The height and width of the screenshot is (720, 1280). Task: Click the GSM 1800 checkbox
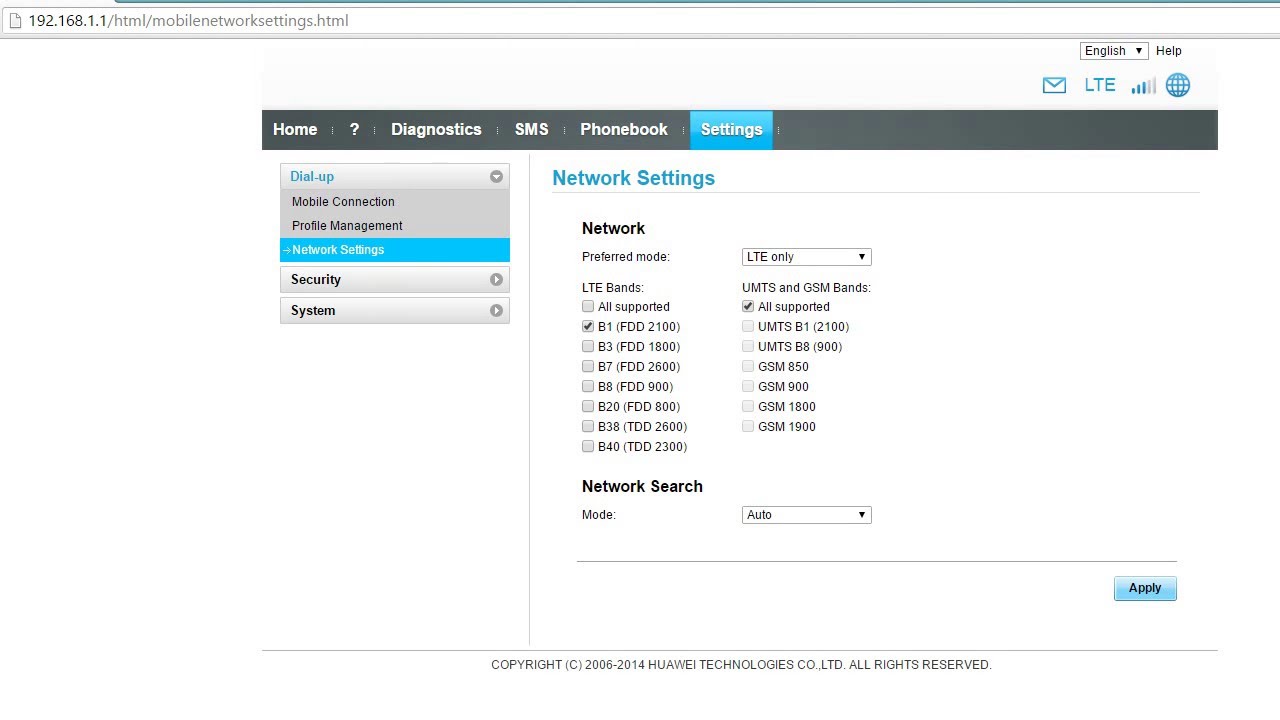[748, 407]
